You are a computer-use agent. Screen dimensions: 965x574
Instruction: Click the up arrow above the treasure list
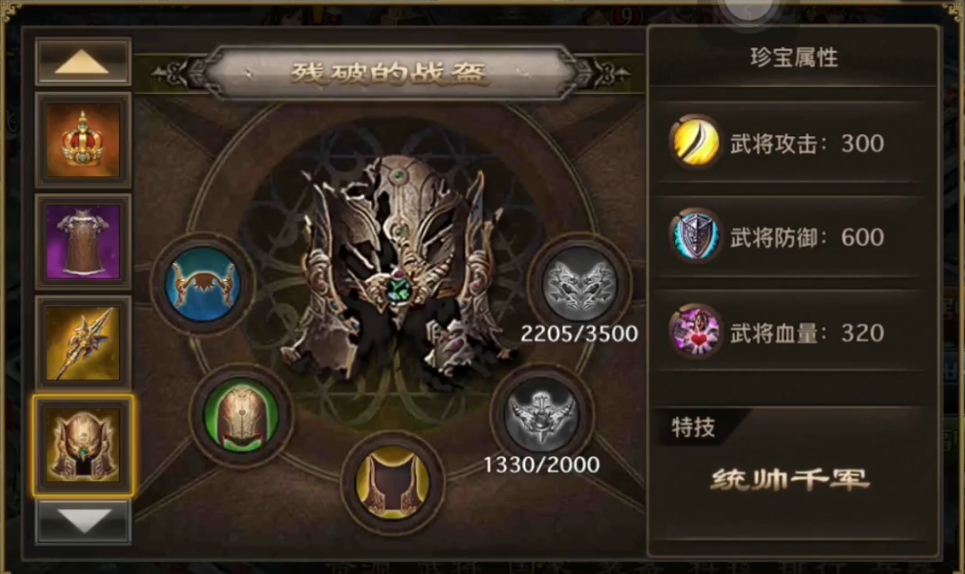(x=83, y=62)
